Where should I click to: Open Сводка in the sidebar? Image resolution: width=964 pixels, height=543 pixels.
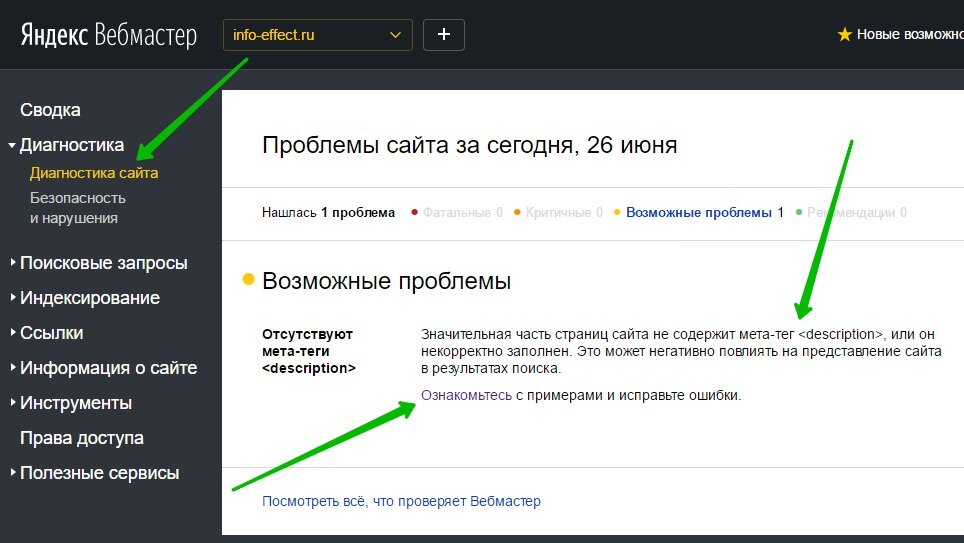pos(50,110)
